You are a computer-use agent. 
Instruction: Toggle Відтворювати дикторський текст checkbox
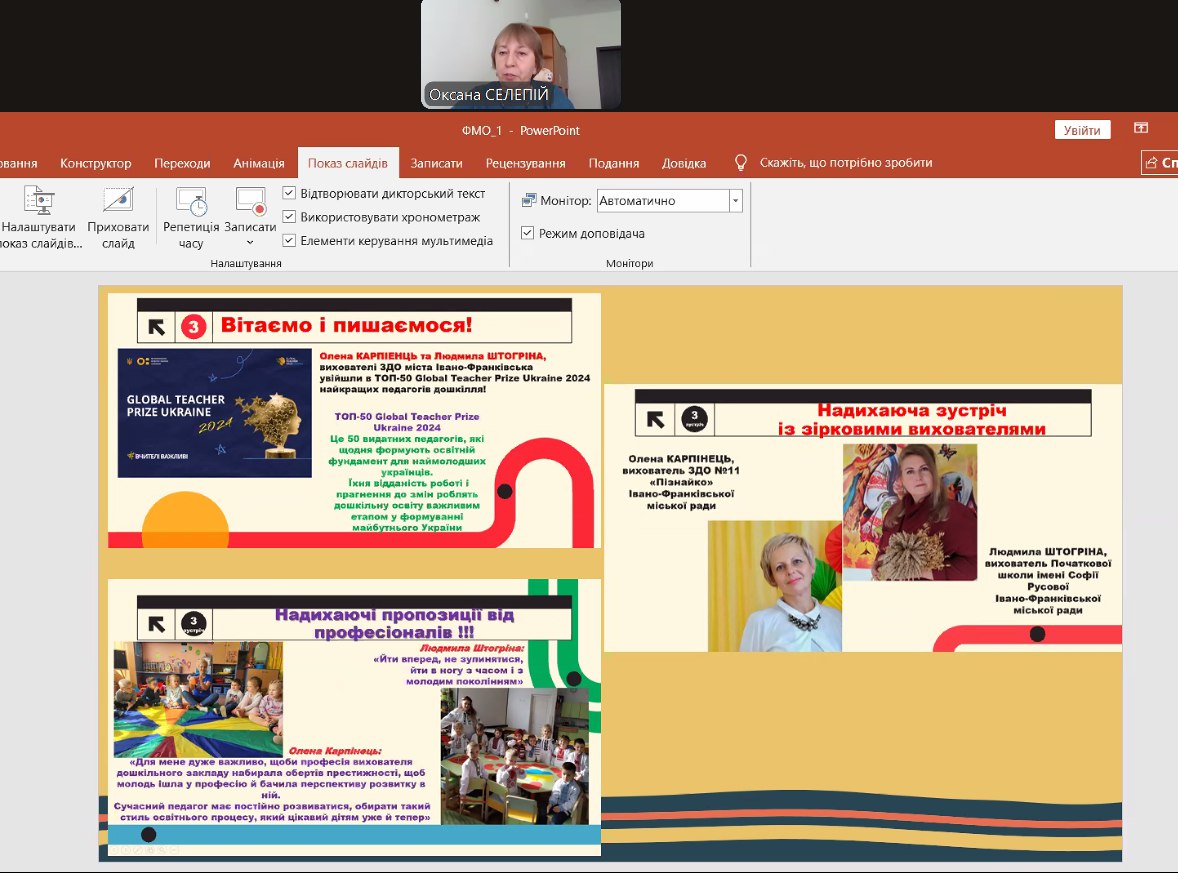click(289, 193)
